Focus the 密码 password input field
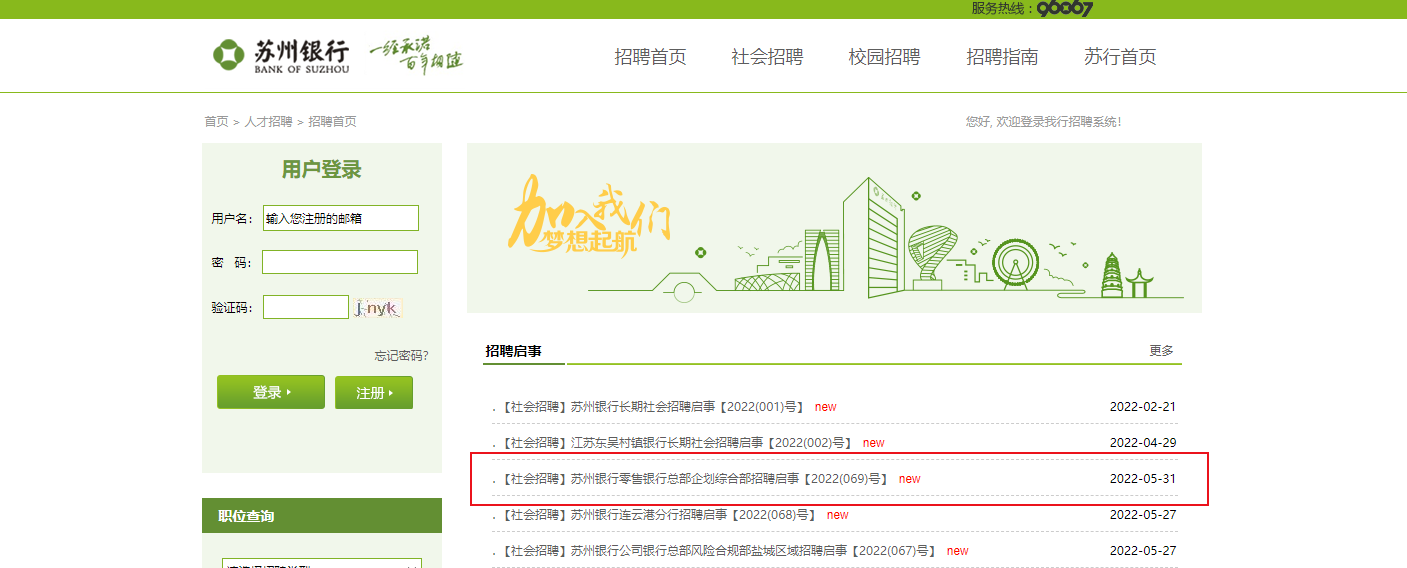The height and width of the screenshot is (568, 1407). pyautogui.click(x=340, y=262)
